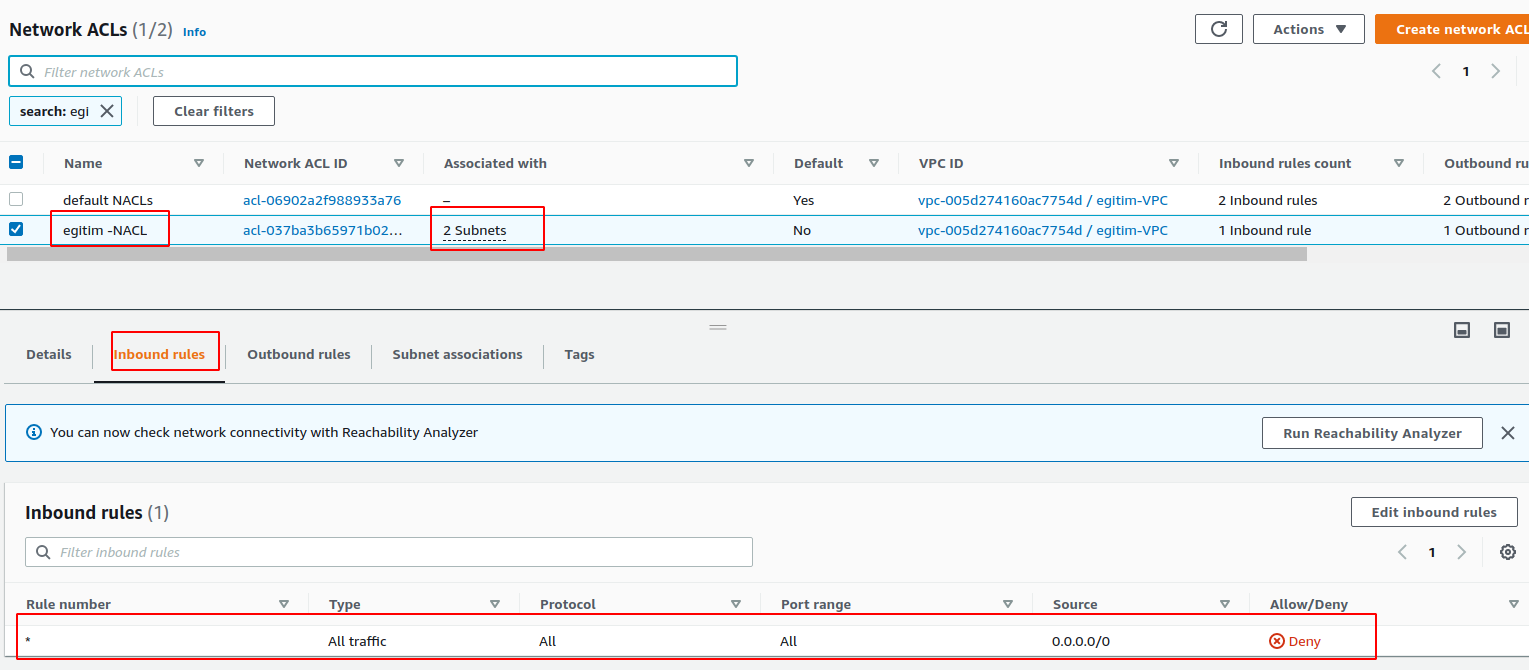
Task: Focus the Filter network ACLs search field
Action: point(373,72)
